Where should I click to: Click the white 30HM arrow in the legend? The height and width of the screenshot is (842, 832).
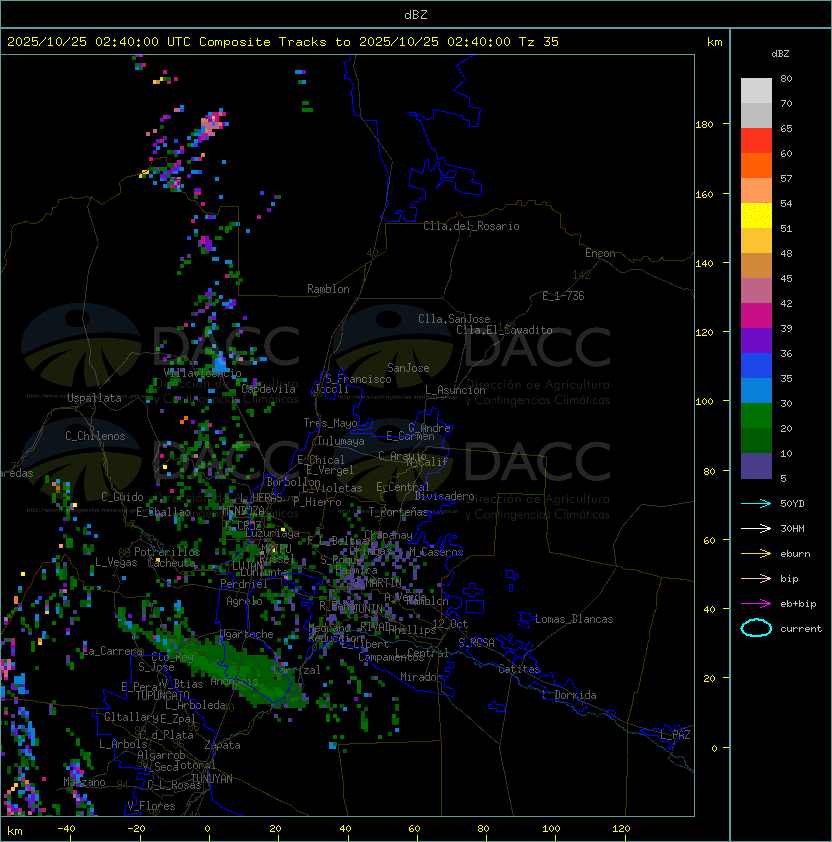(x=756, y=528)
